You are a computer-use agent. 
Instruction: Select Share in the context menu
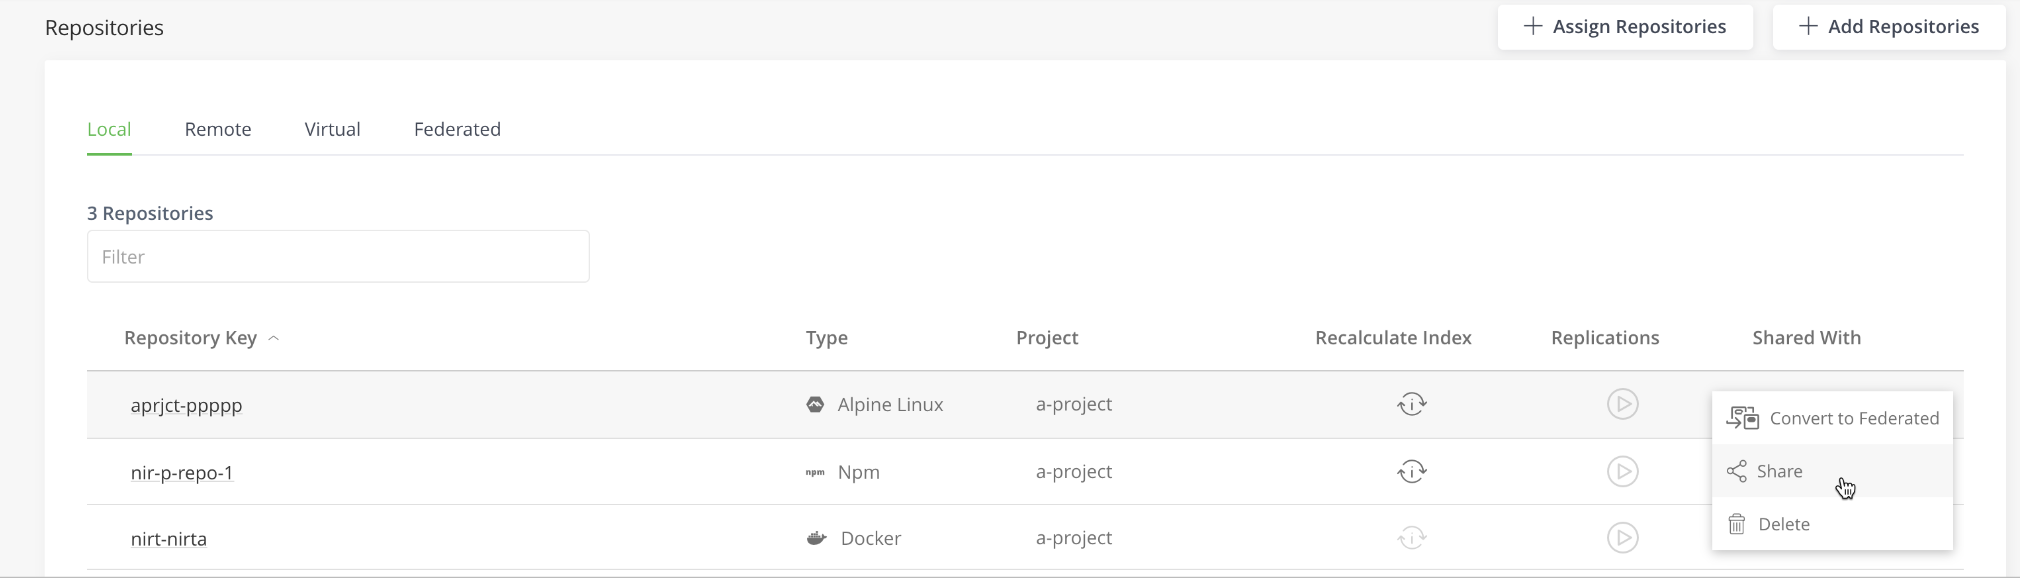1779,471
